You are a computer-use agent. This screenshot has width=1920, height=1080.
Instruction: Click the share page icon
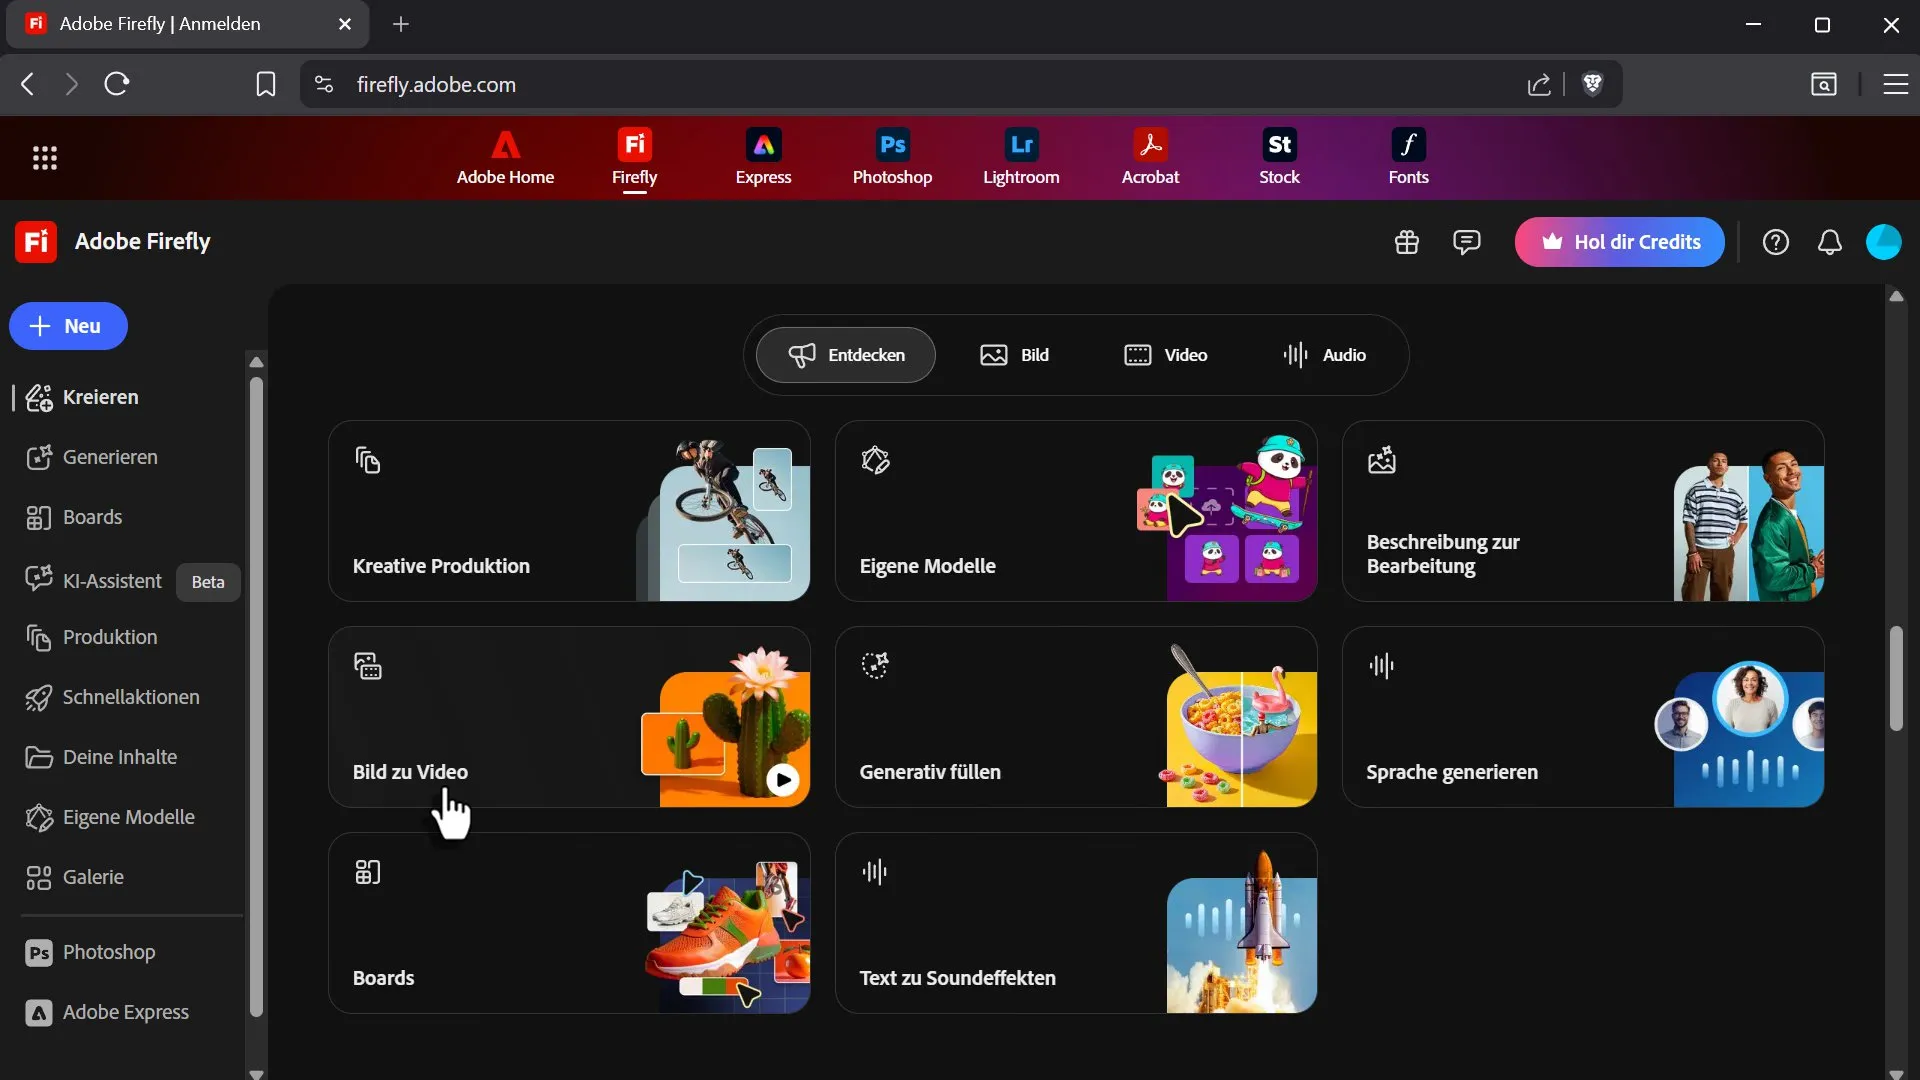click(x=1539, y=84)
